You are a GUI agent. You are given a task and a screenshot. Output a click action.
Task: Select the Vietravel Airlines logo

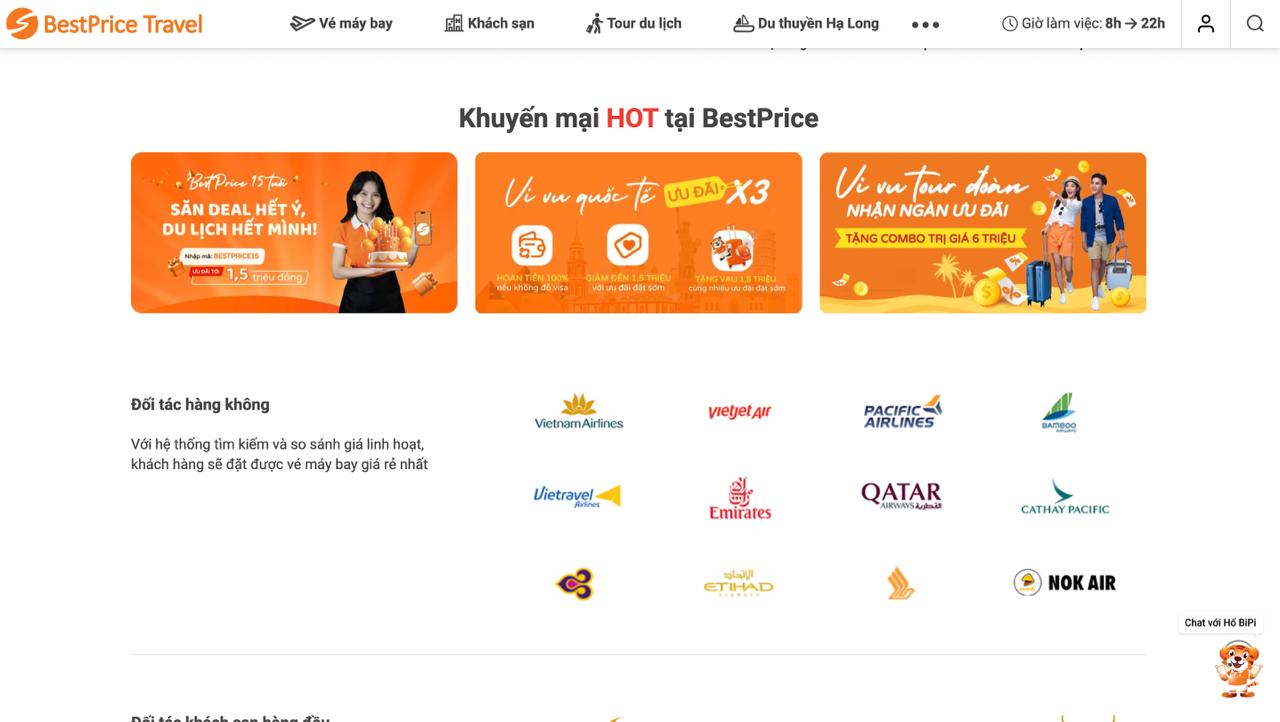[x=577, y=496]
